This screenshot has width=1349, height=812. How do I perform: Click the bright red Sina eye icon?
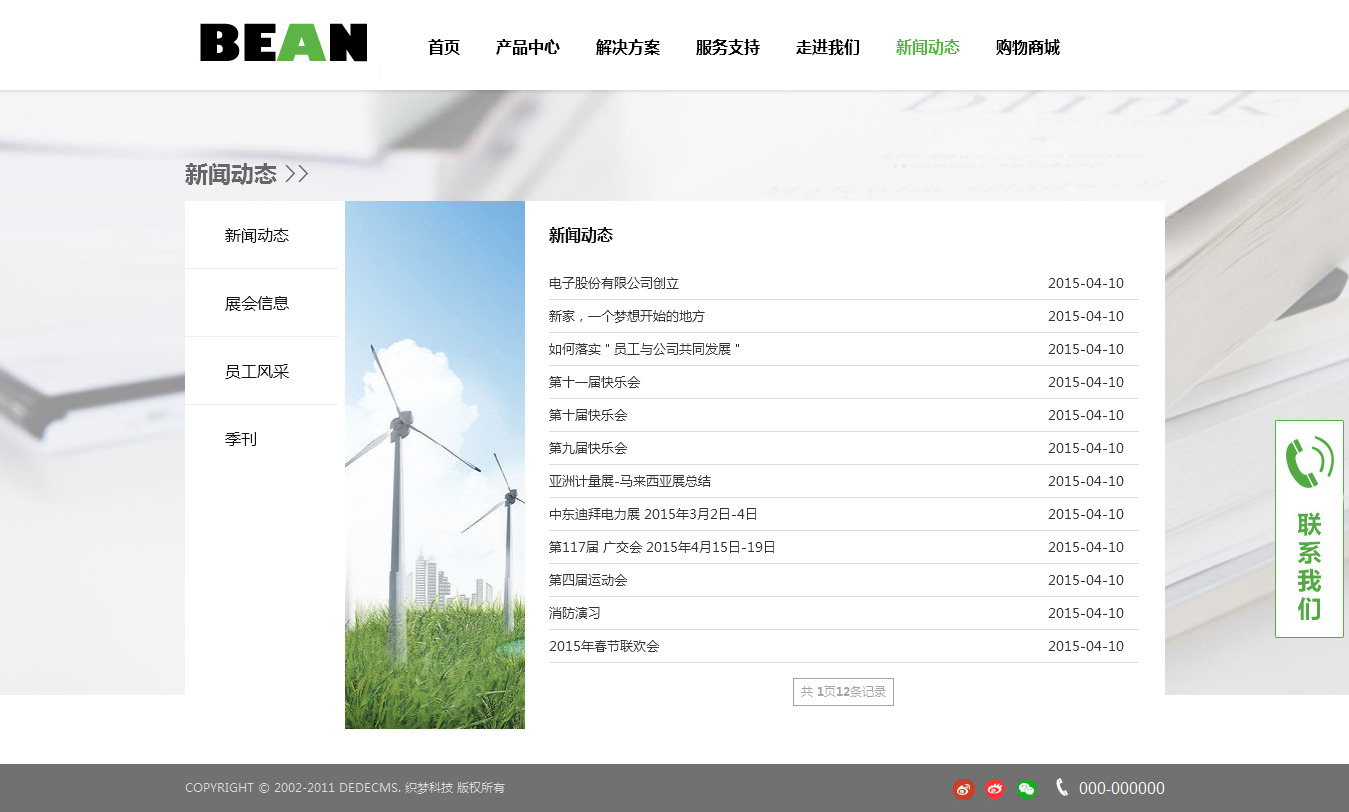(x=995, y=789)
